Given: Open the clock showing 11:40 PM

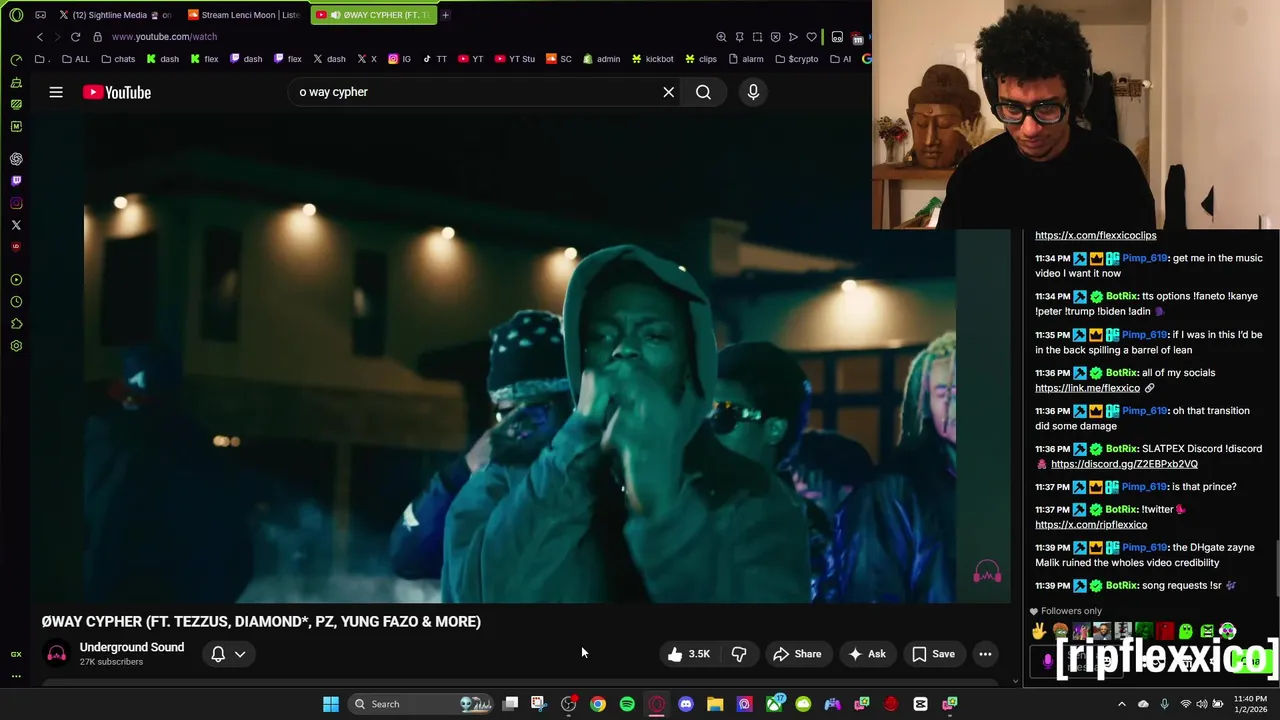Looking at the screenshot, I should 1250,704.
